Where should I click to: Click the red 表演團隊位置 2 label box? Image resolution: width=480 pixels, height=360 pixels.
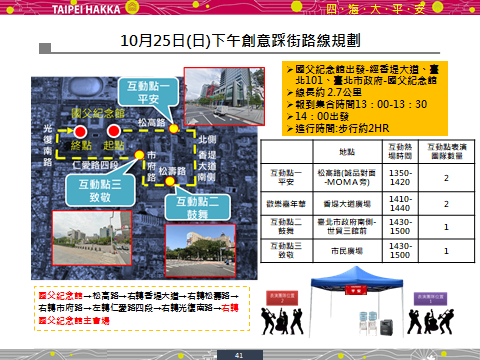[282, 298]
